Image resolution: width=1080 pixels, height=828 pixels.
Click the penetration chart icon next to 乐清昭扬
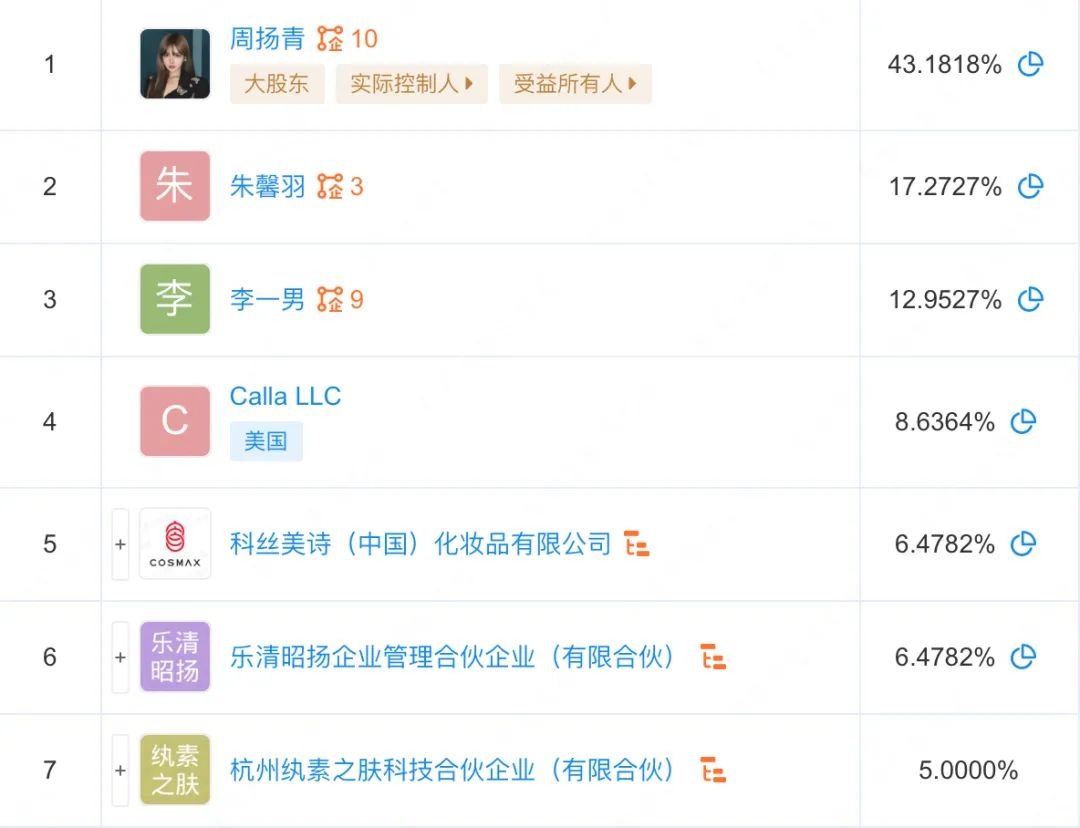713,657
